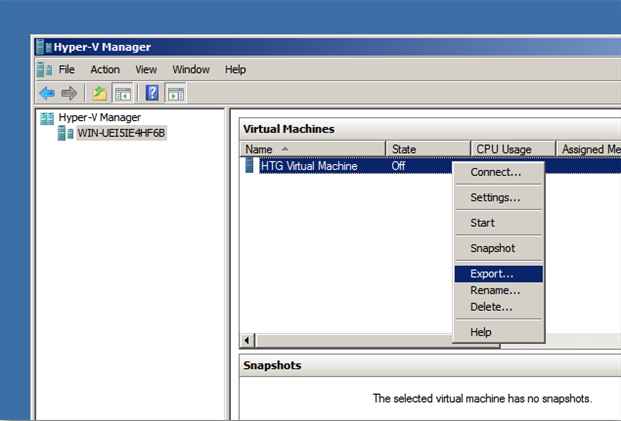Viewport: 621px width, 421px height.
Task: Open the Help menu in menu bar
Action: 236,70
